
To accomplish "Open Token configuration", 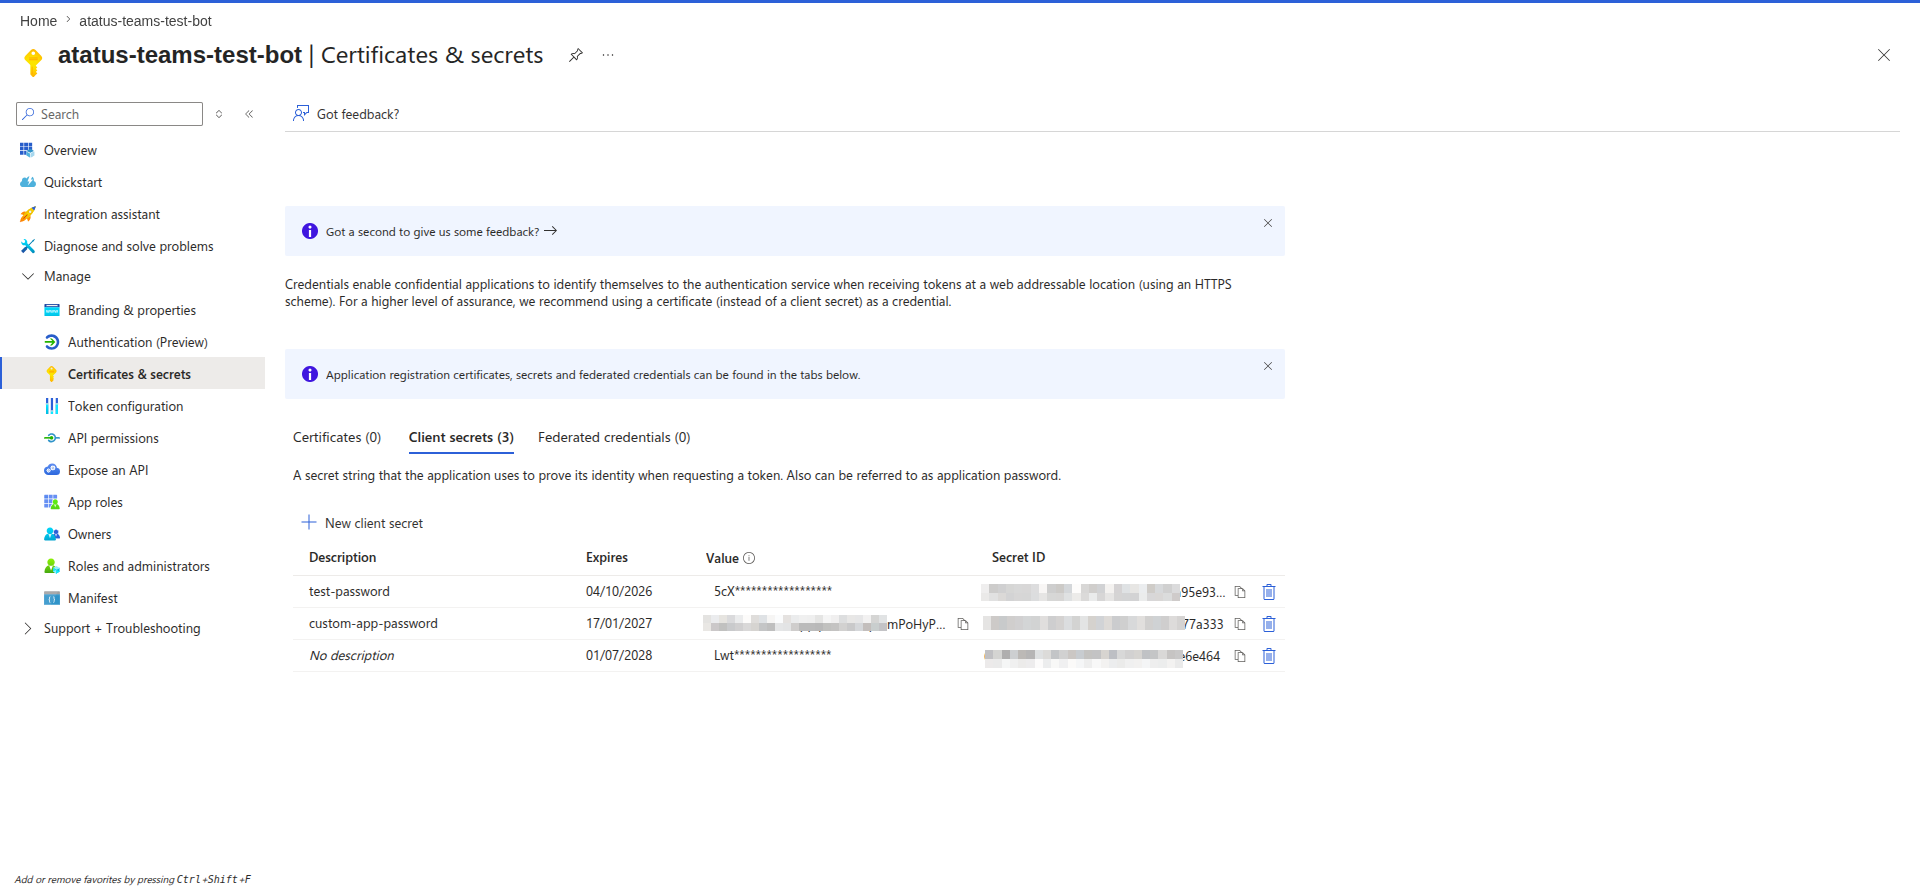I will click(x=125, y=406).
